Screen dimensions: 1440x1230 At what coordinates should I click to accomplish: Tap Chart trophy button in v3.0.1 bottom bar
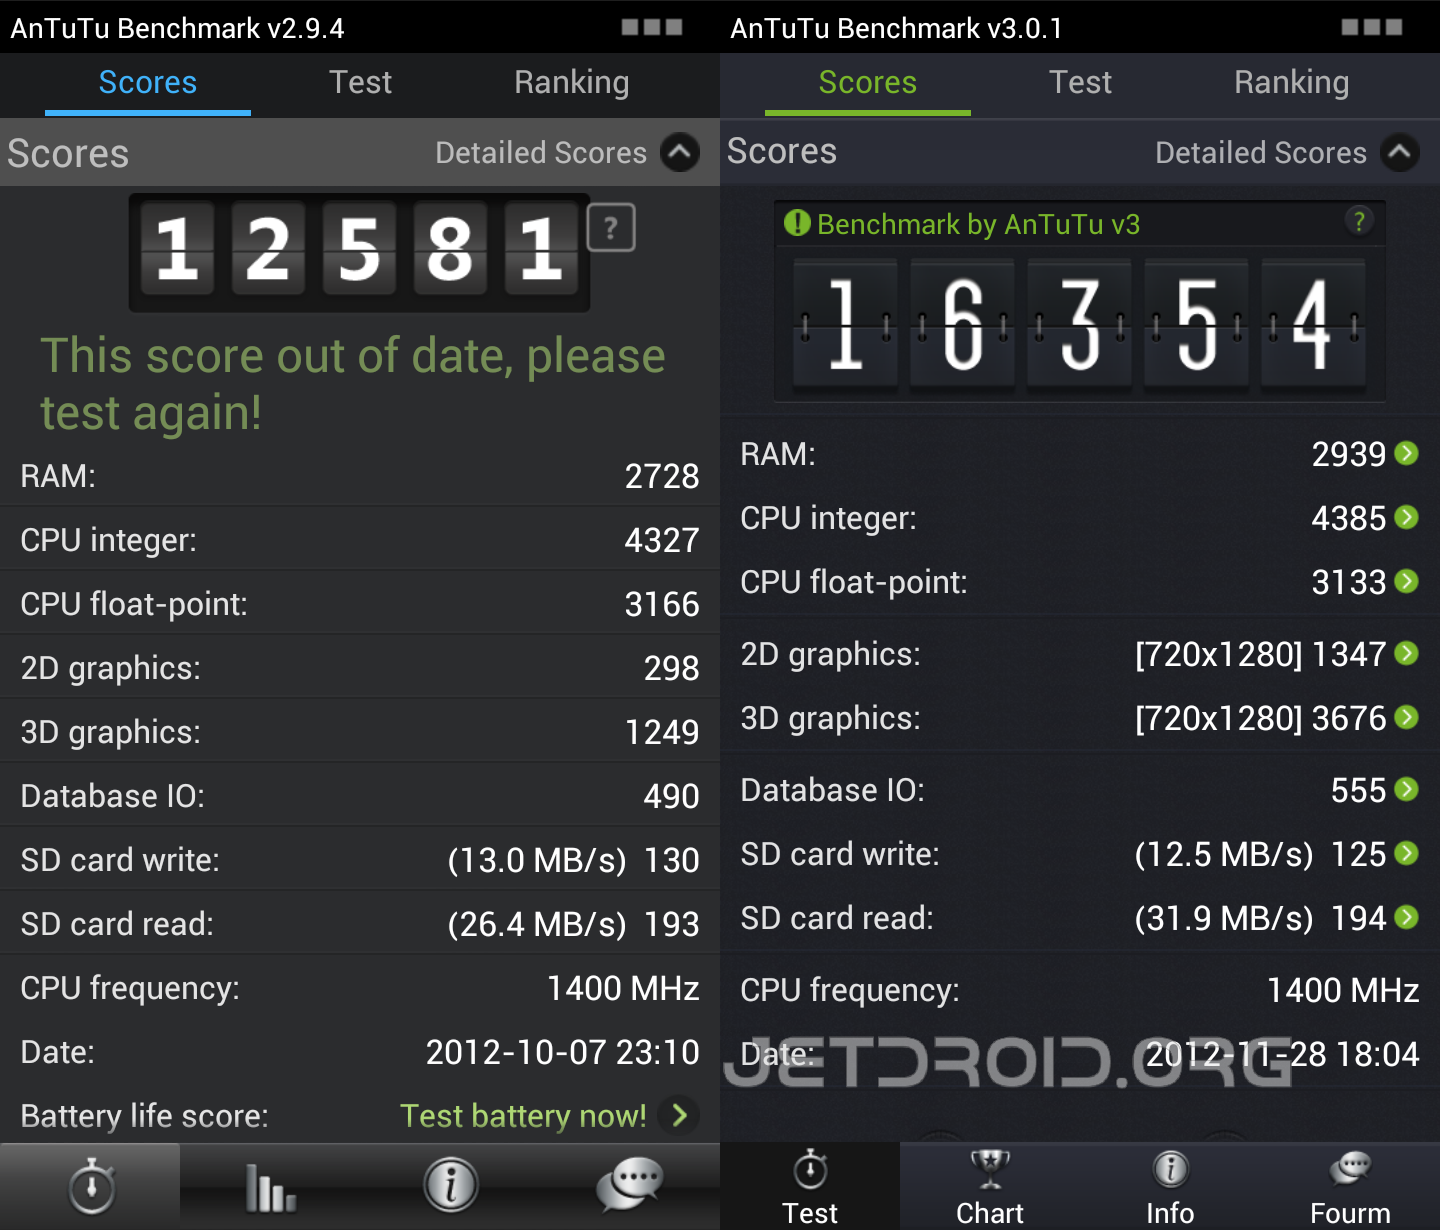[x=990, y=1187]
